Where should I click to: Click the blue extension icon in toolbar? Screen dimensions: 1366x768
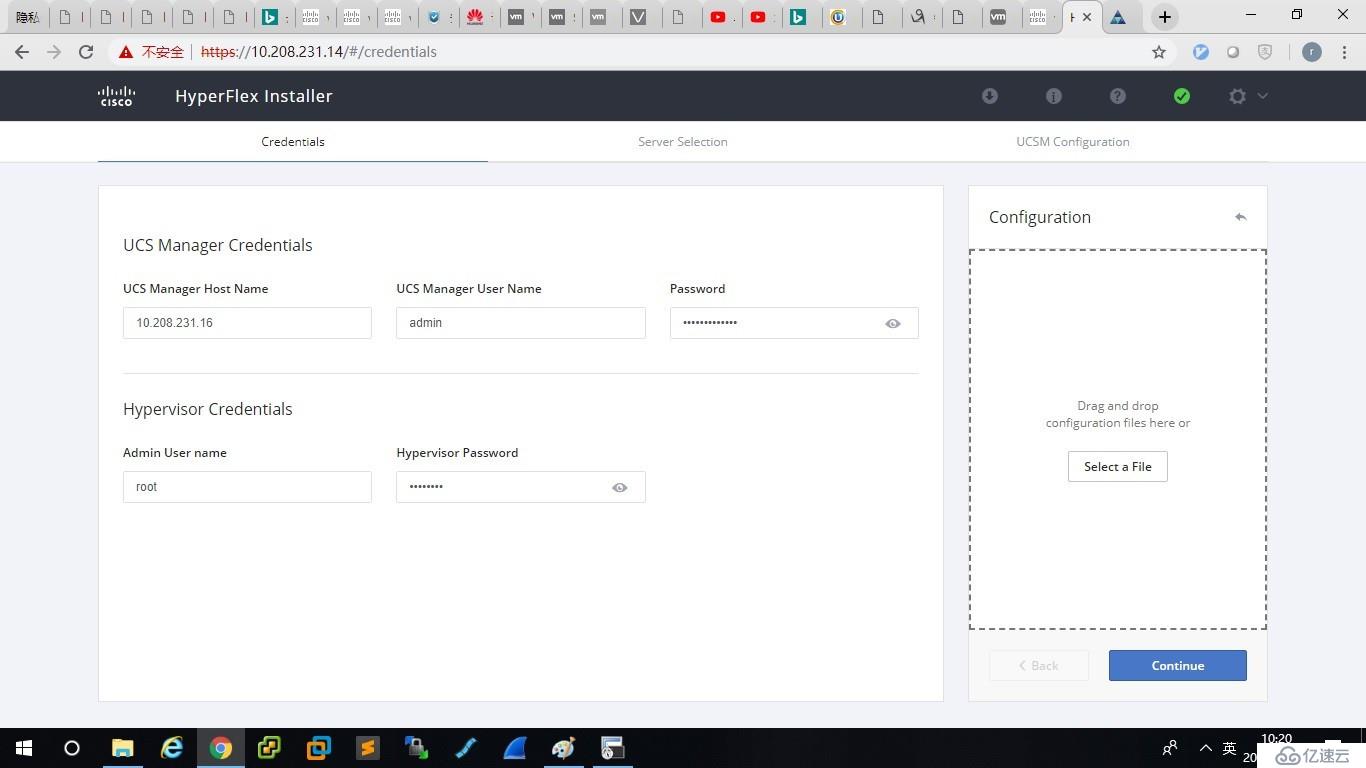(x=1201, y=52)
